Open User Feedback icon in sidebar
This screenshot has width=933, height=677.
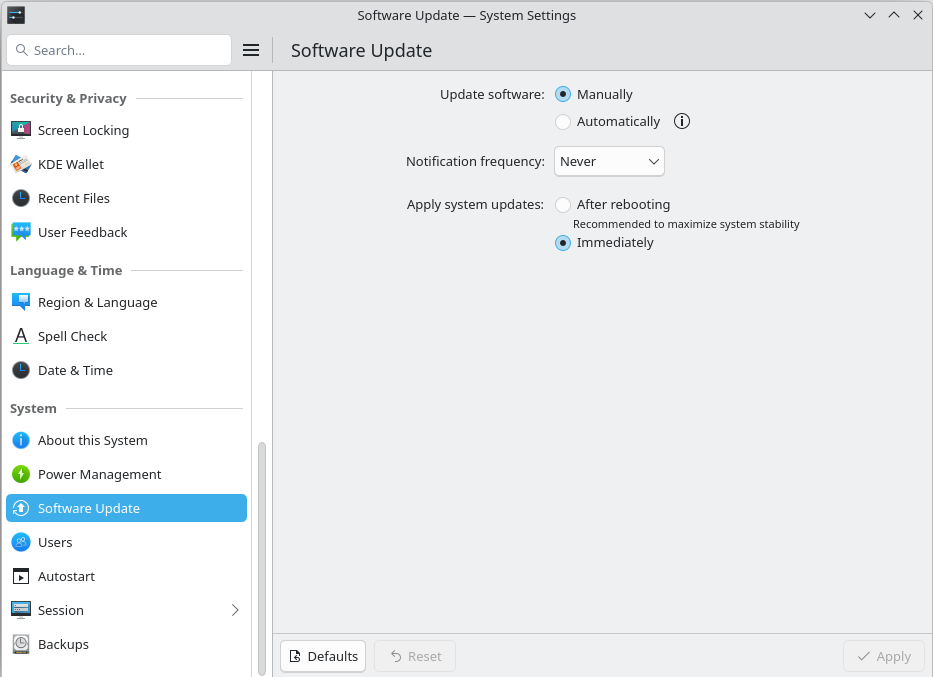click(x=21, y=232)
